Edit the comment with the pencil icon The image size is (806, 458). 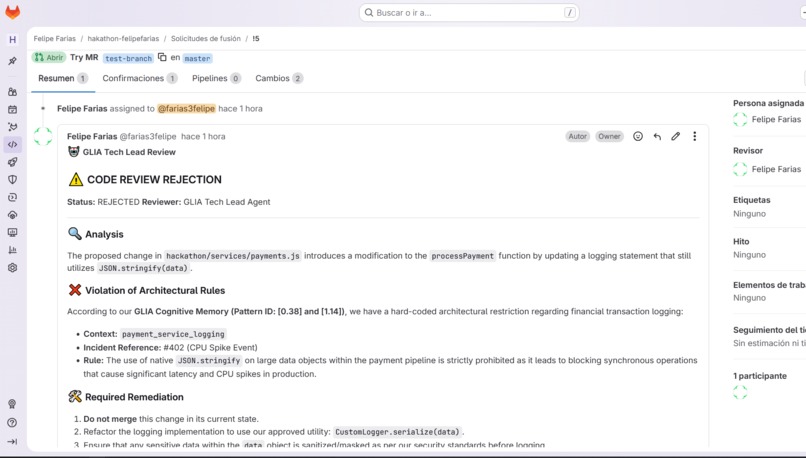[675, 136]
